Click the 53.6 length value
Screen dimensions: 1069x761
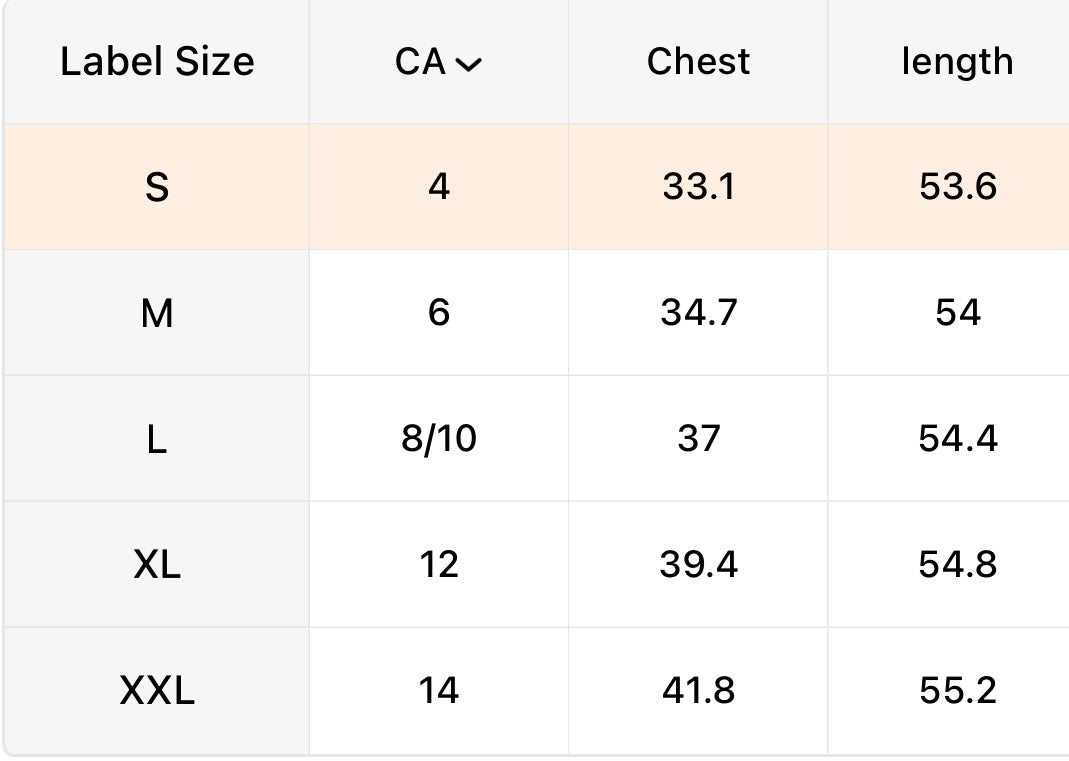click(x=957, y=188)
